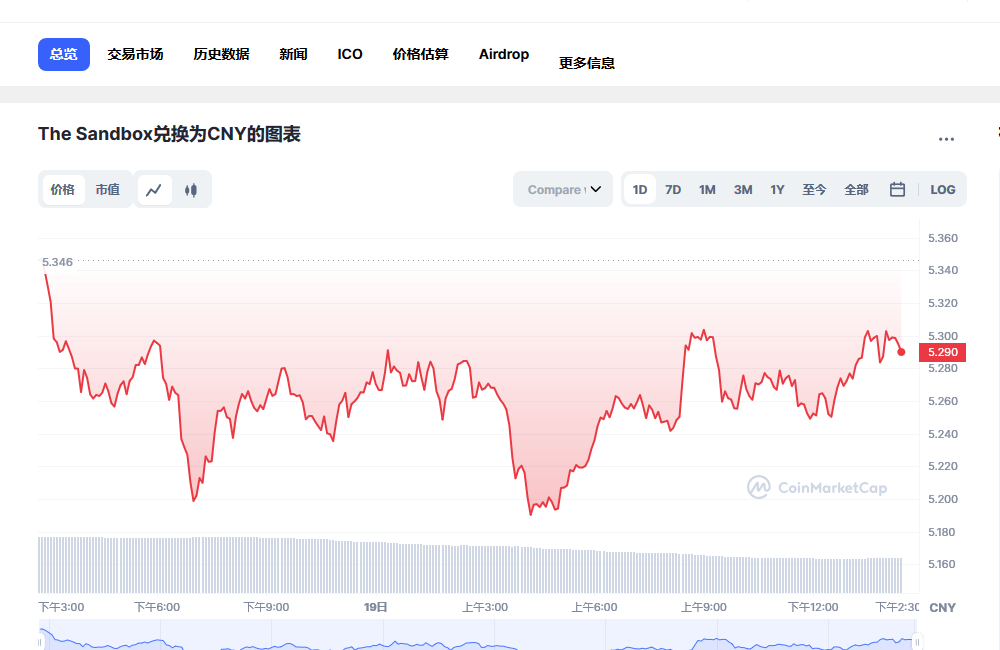Click the 5.200 price axis label
This screenshot has width=1000, height=650.
point(943,499)
